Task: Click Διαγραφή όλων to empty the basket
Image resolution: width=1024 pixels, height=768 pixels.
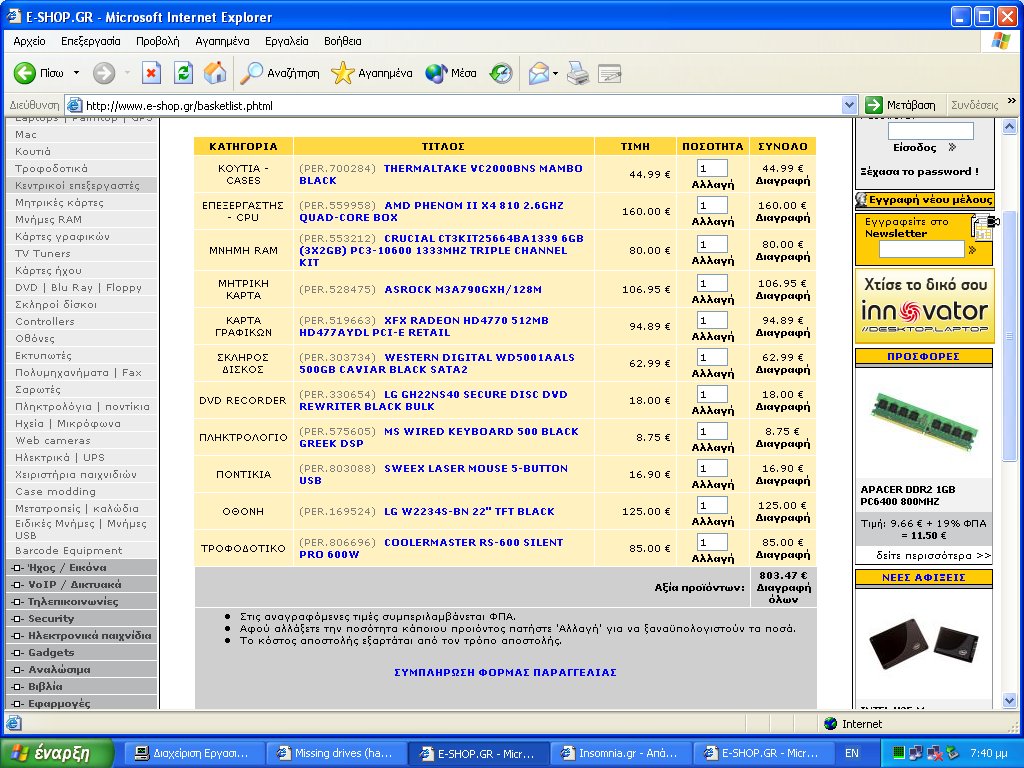Action: [783, 594]
